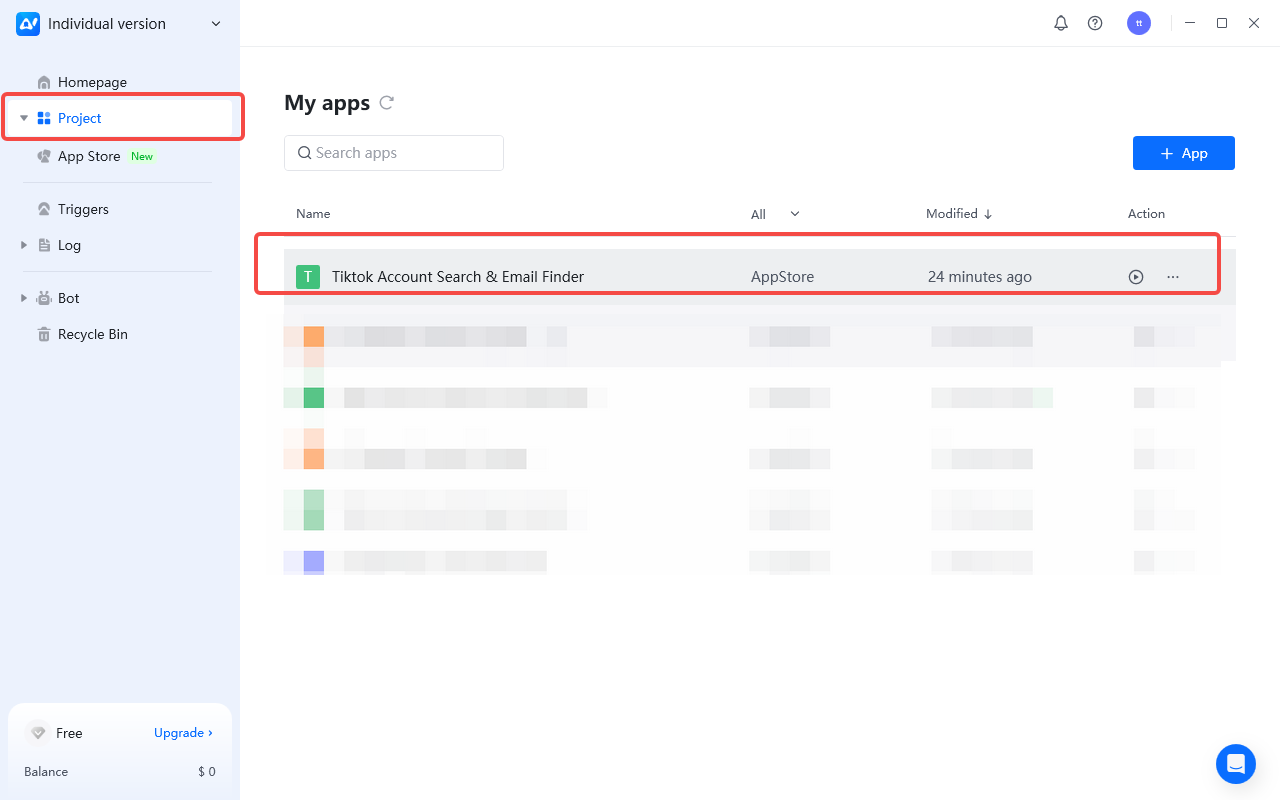Click the Balance $ 0 value

(x=207, y=772)
